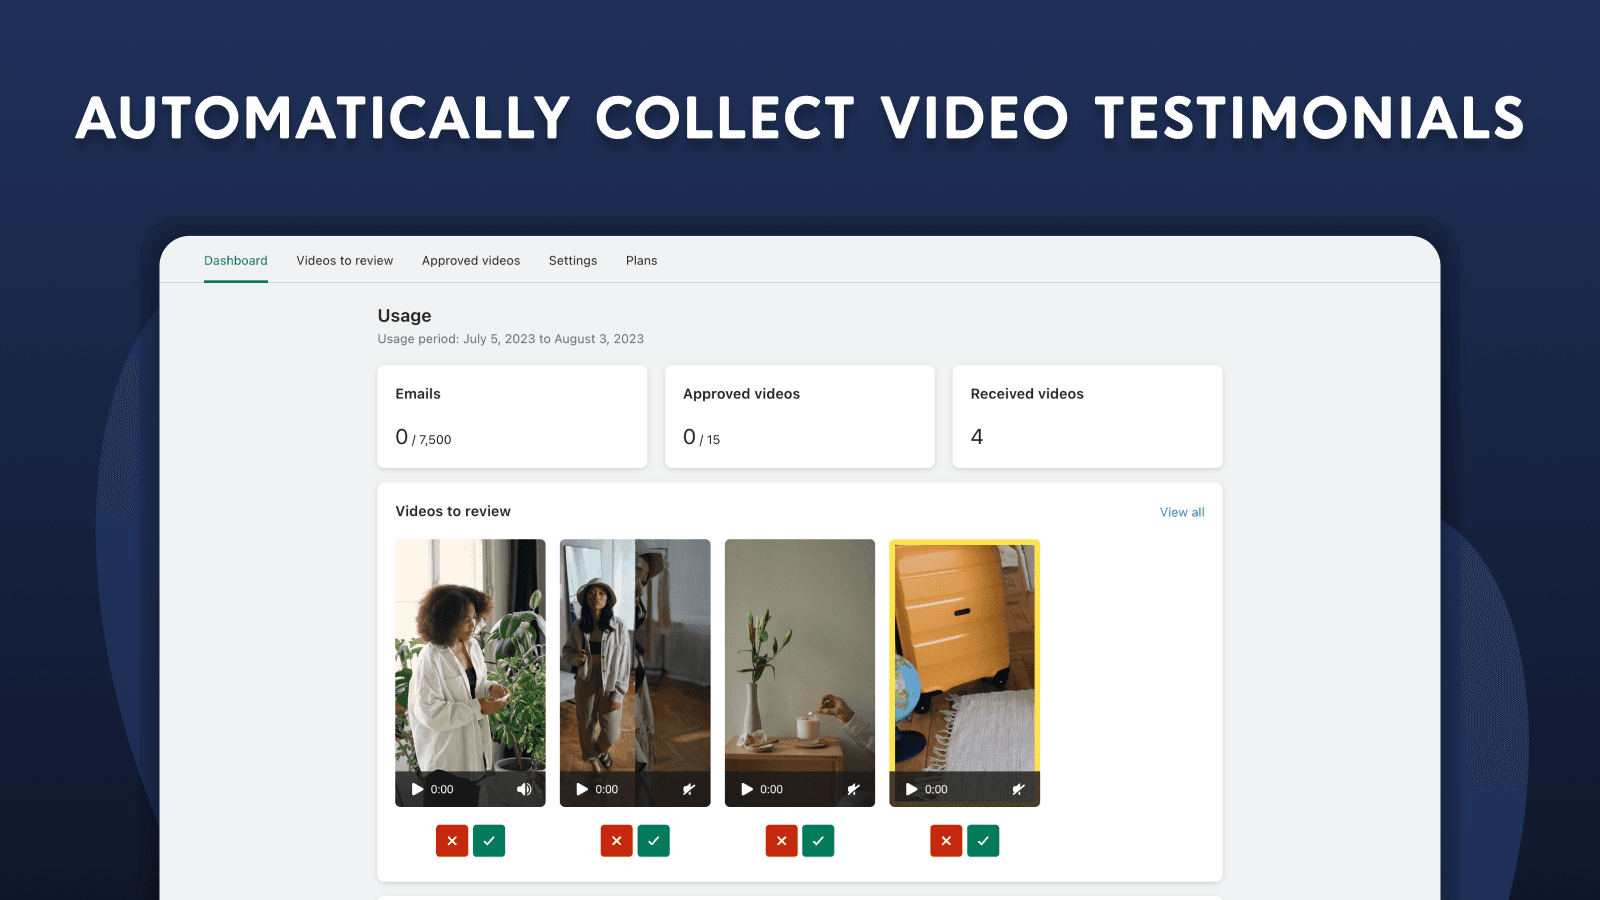Image resolution: width=1600 pixels, height=900 pixels.
Task: Unmute the flower vase video
Action: (x=853, y=789)
